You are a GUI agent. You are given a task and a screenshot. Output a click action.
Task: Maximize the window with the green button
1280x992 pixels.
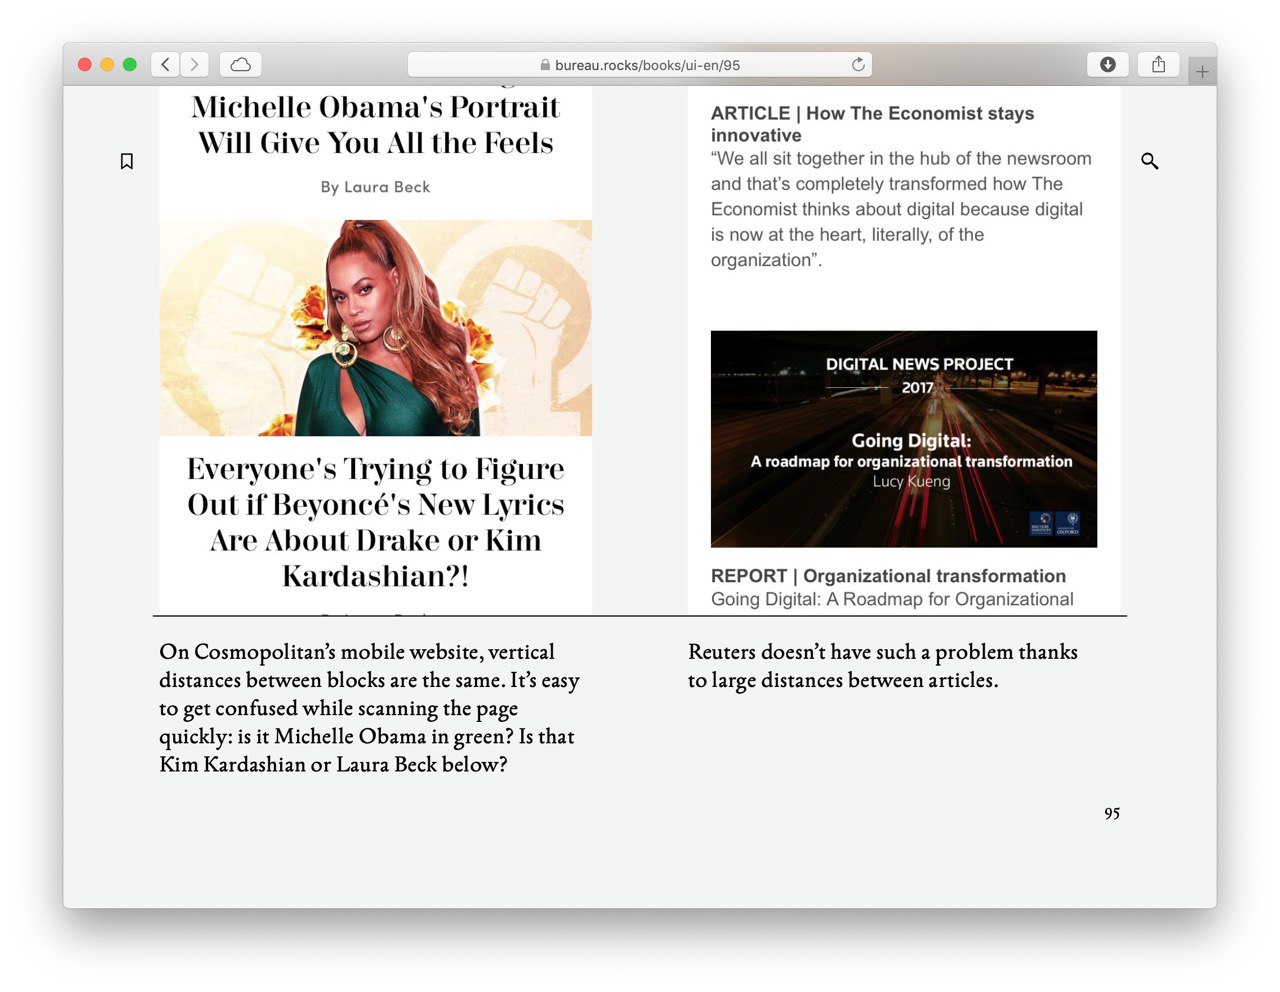tap(130, 64)
